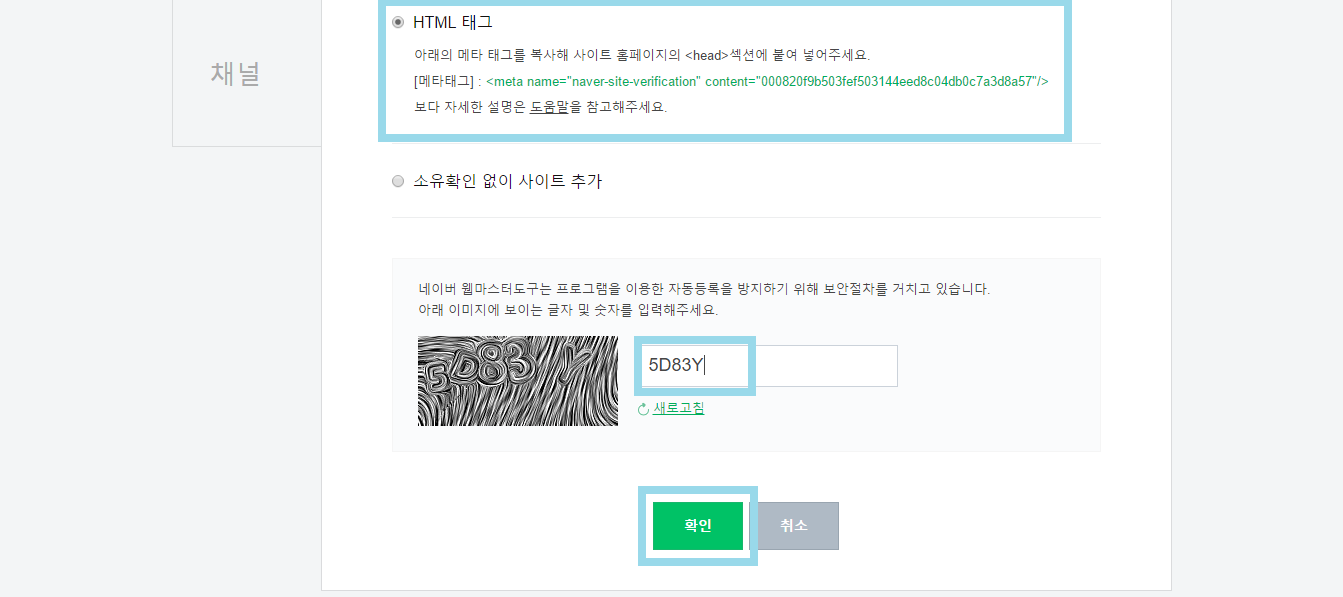Open the 도움말 help link

point(549,106)
